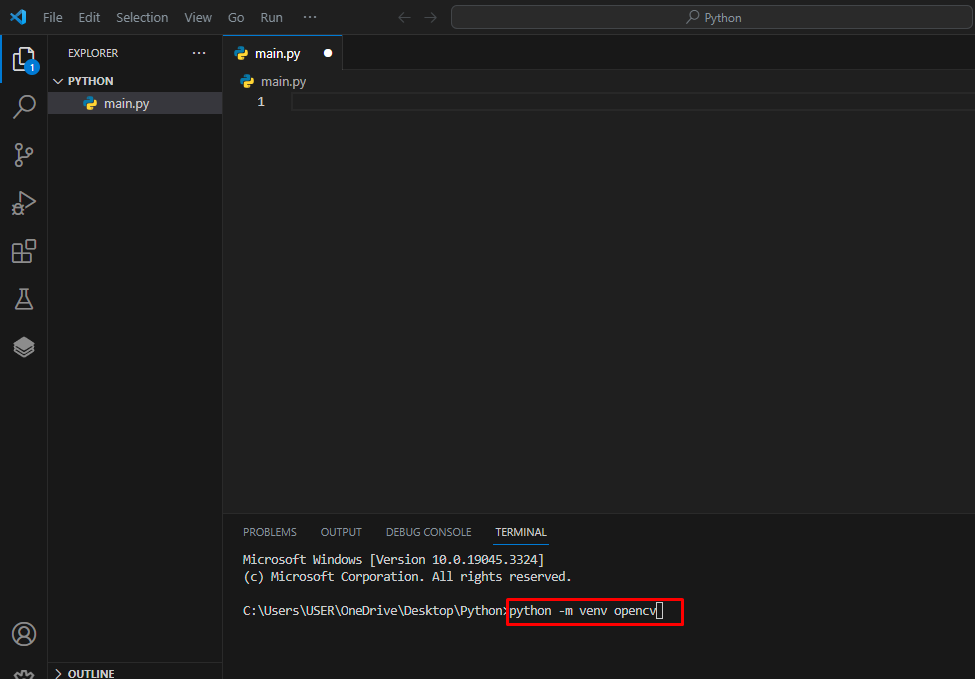Open the Search view icon
The image size is (975, 679).
[x=24, y=106]
